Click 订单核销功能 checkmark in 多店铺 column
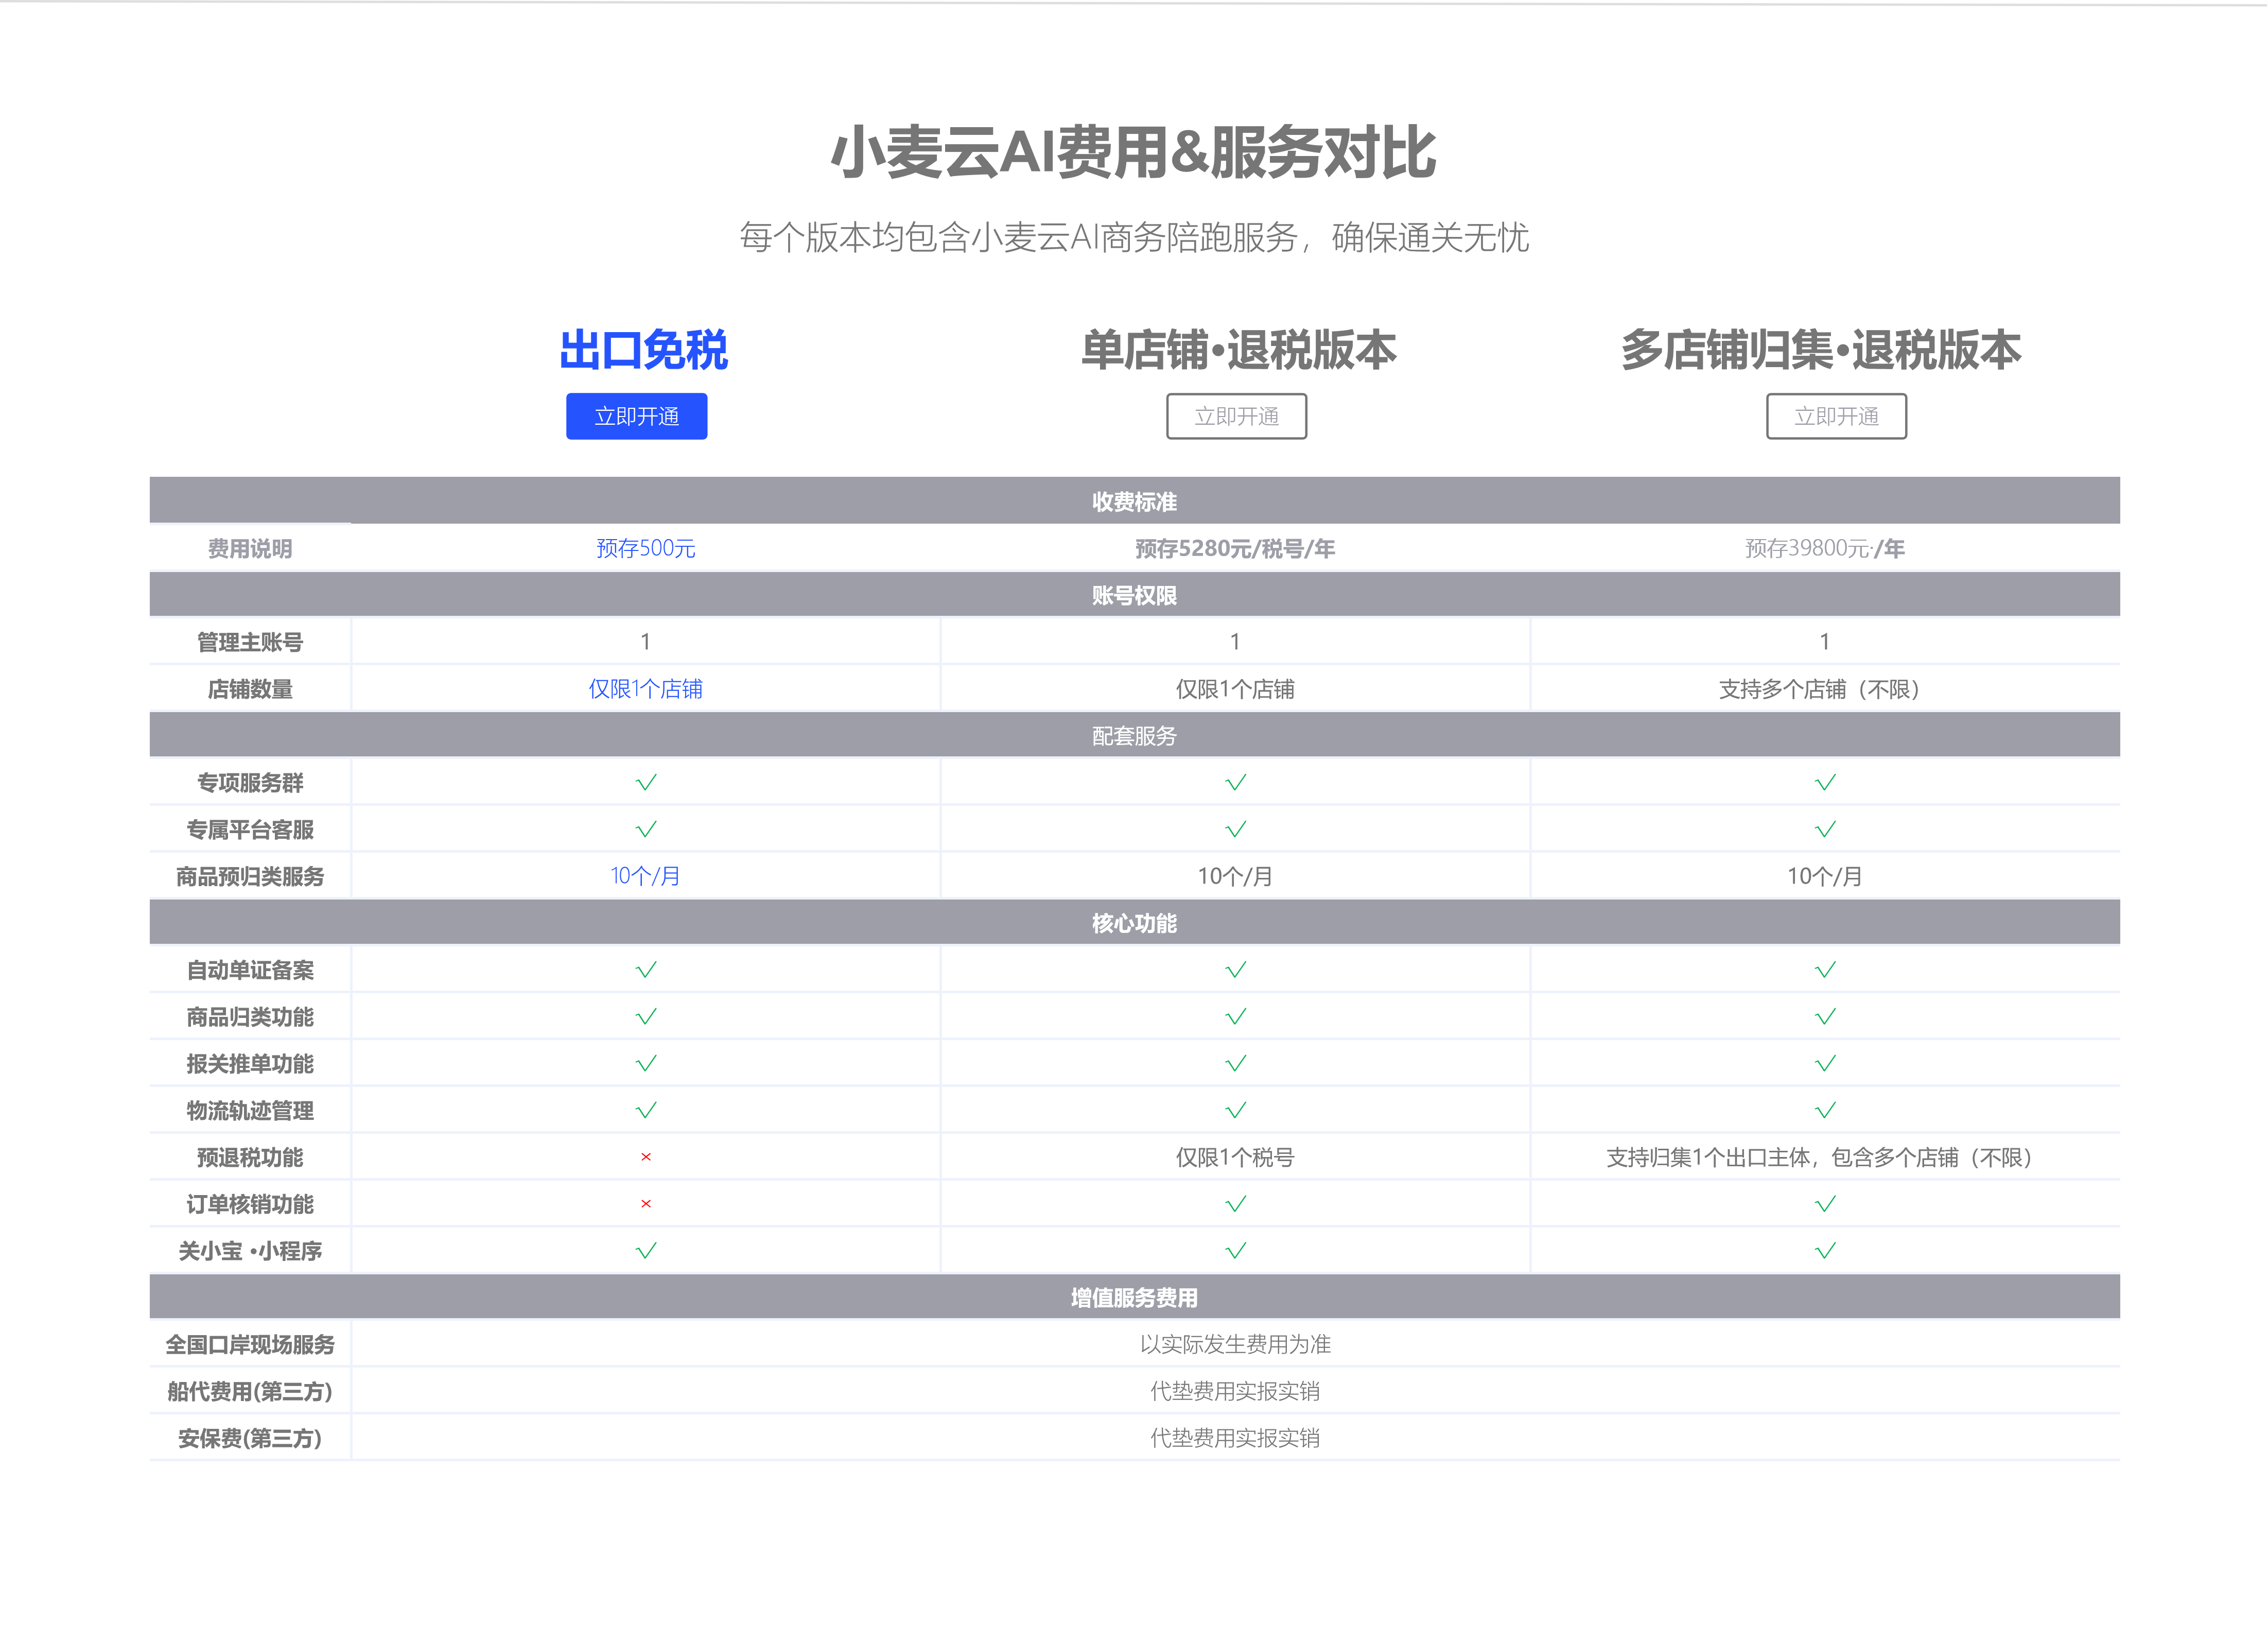Image resolution: width=2268 pixels, height=1642 pixels. [1825, 1204]
